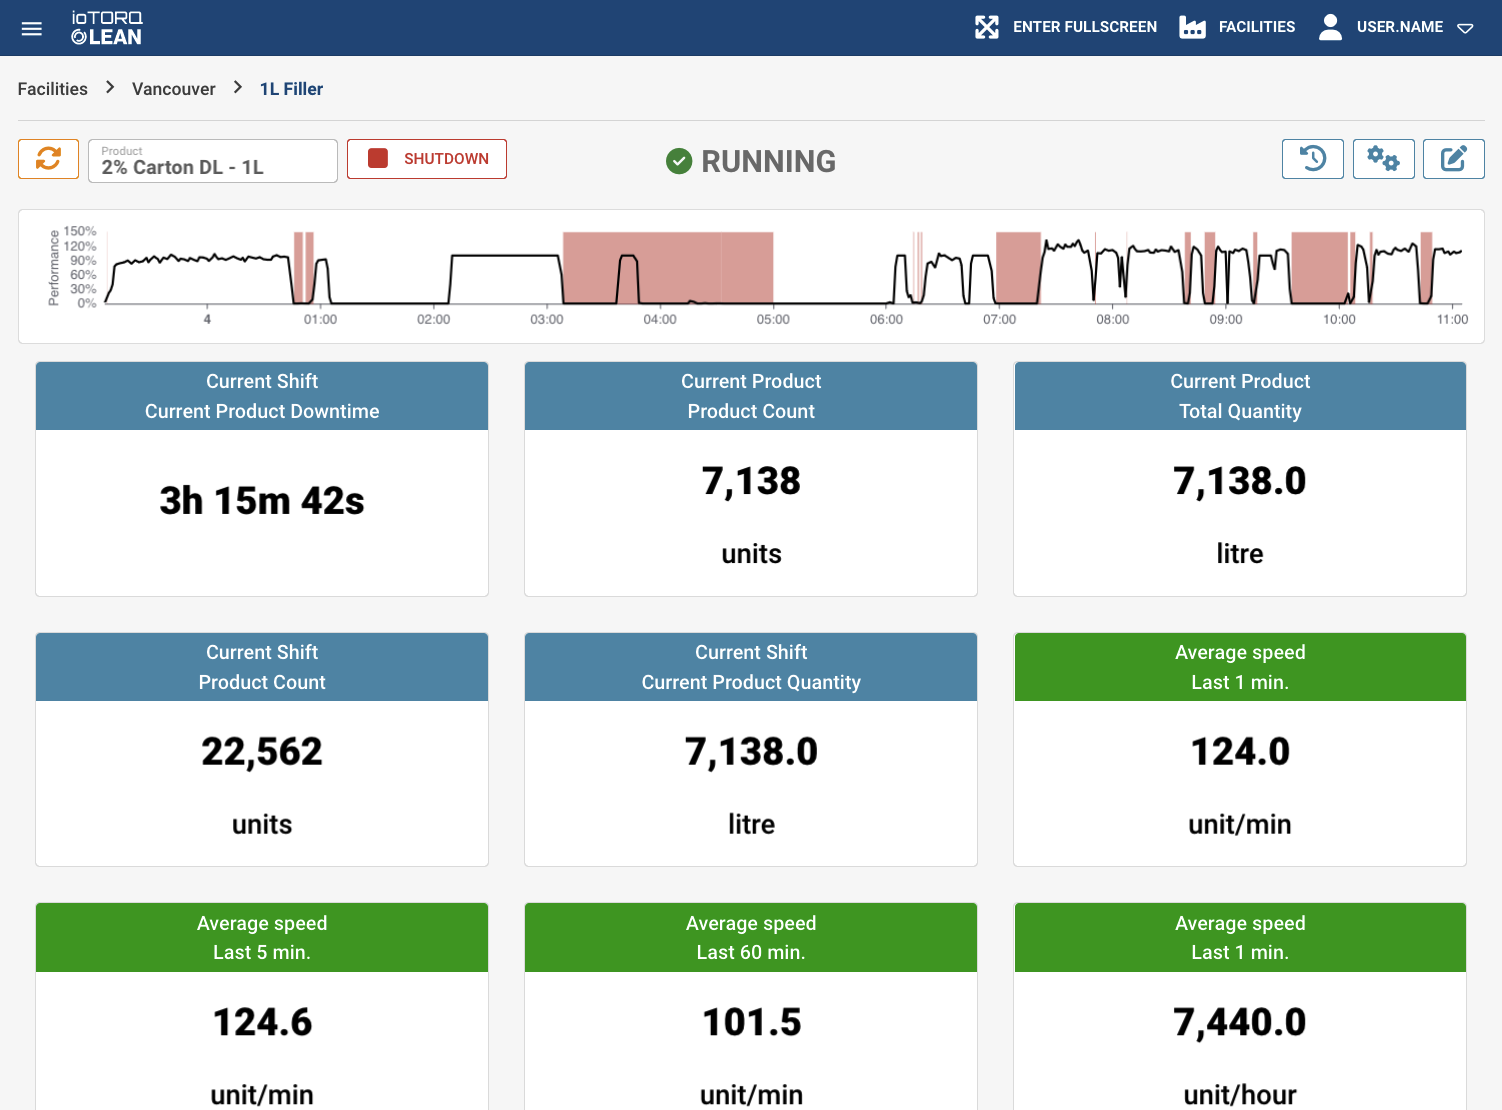The image size is (1502, 1110).
Task: Click the wide red downtime block near 04:00
Action: coord(668,267)
